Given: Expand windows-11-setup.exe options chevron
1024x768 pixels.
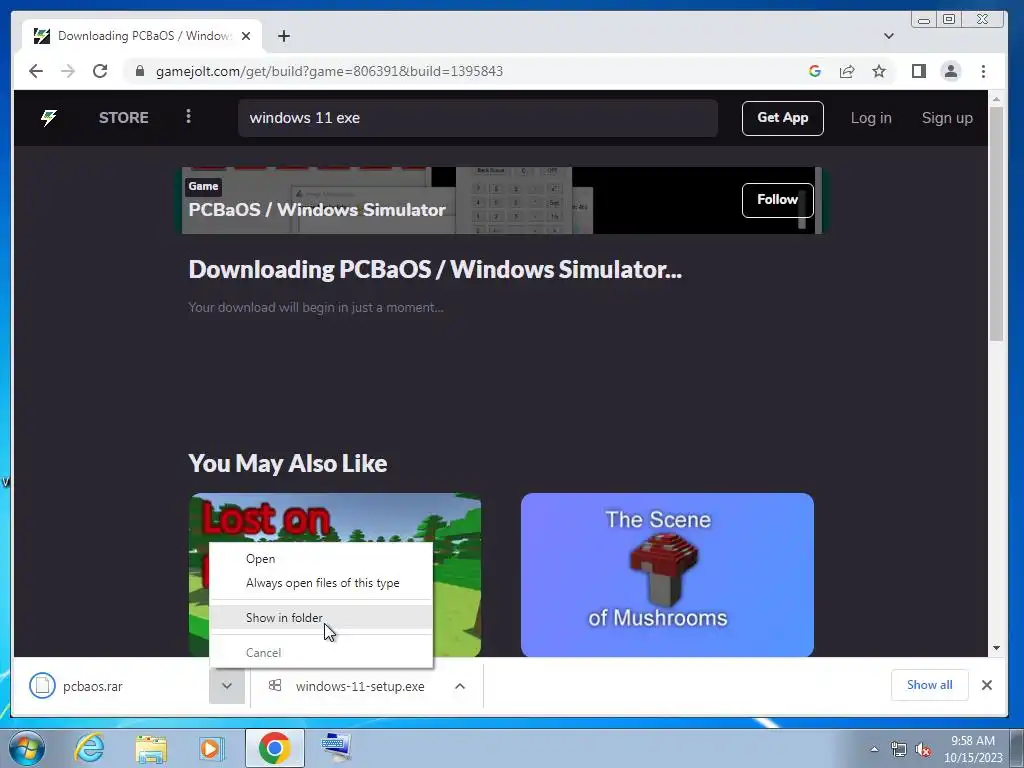Looking at the screenshot, I should coord(460,686).
